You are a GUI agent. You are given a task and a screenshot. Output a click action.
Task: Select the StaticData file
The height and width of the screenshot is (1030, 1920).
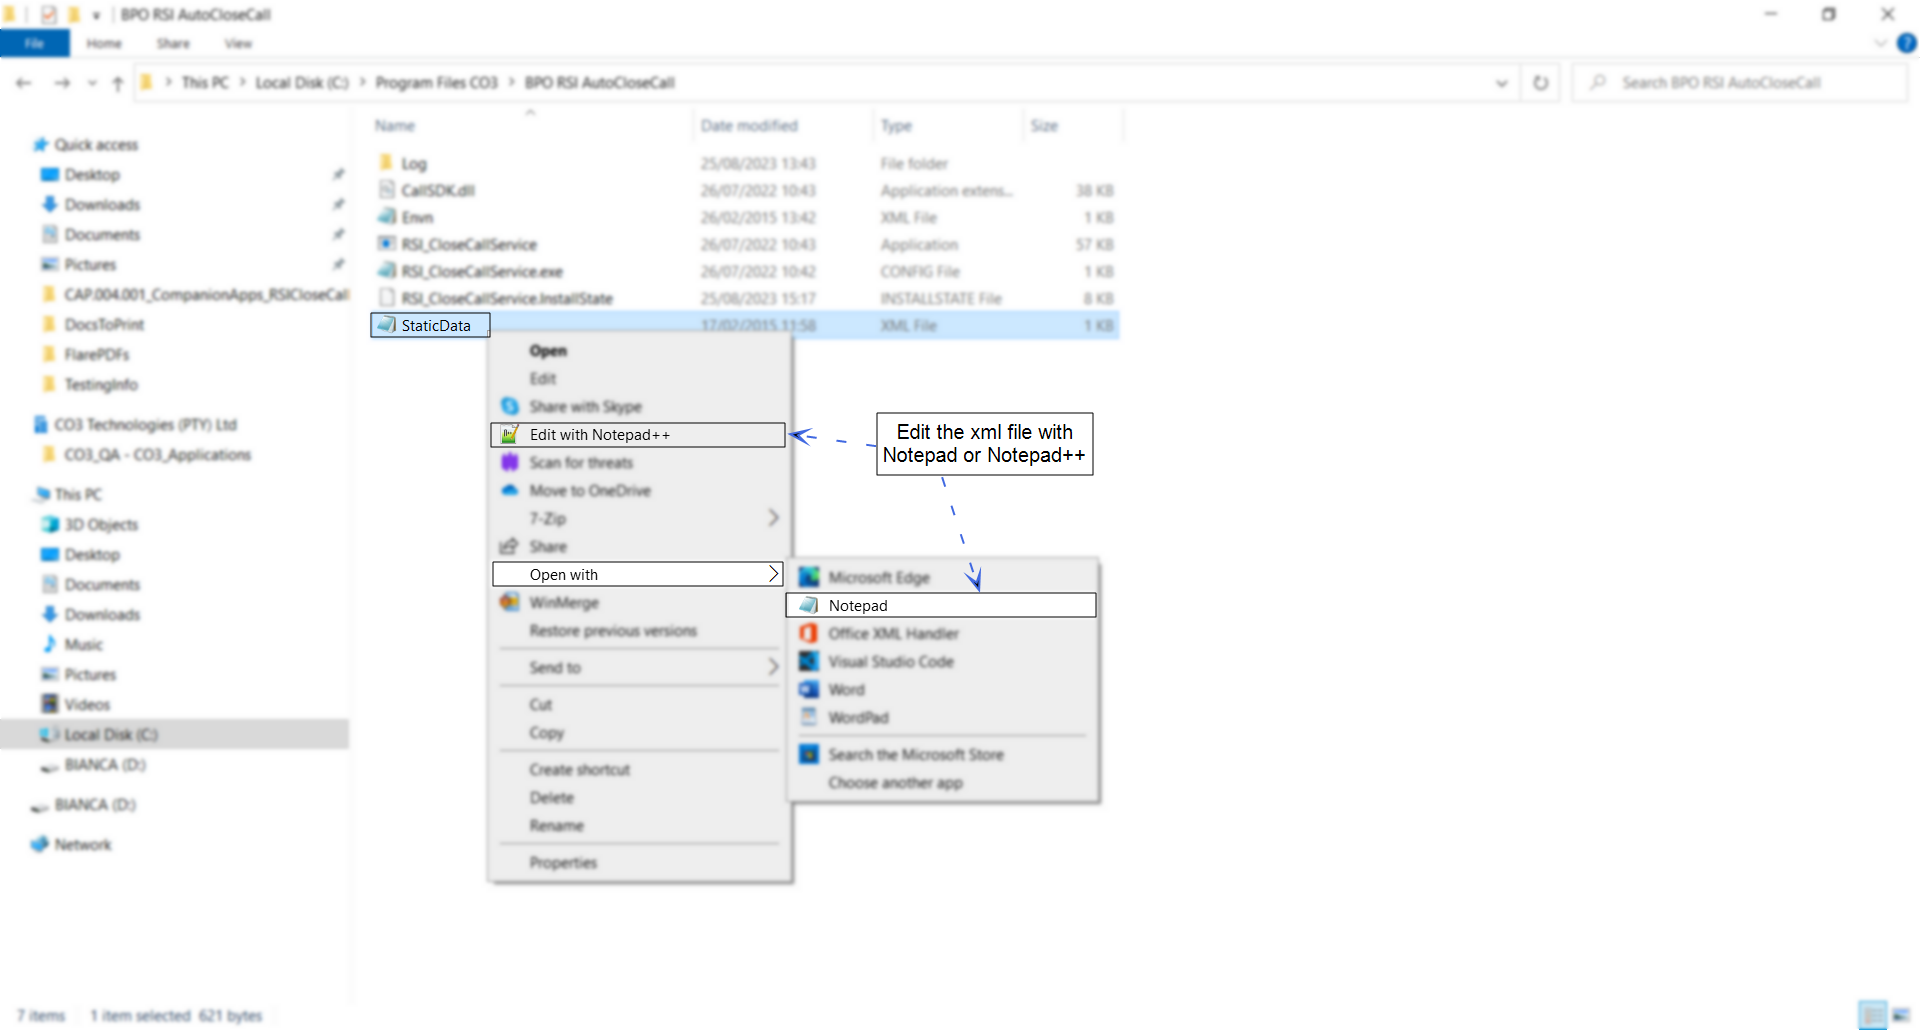click(x=430, y=325)
